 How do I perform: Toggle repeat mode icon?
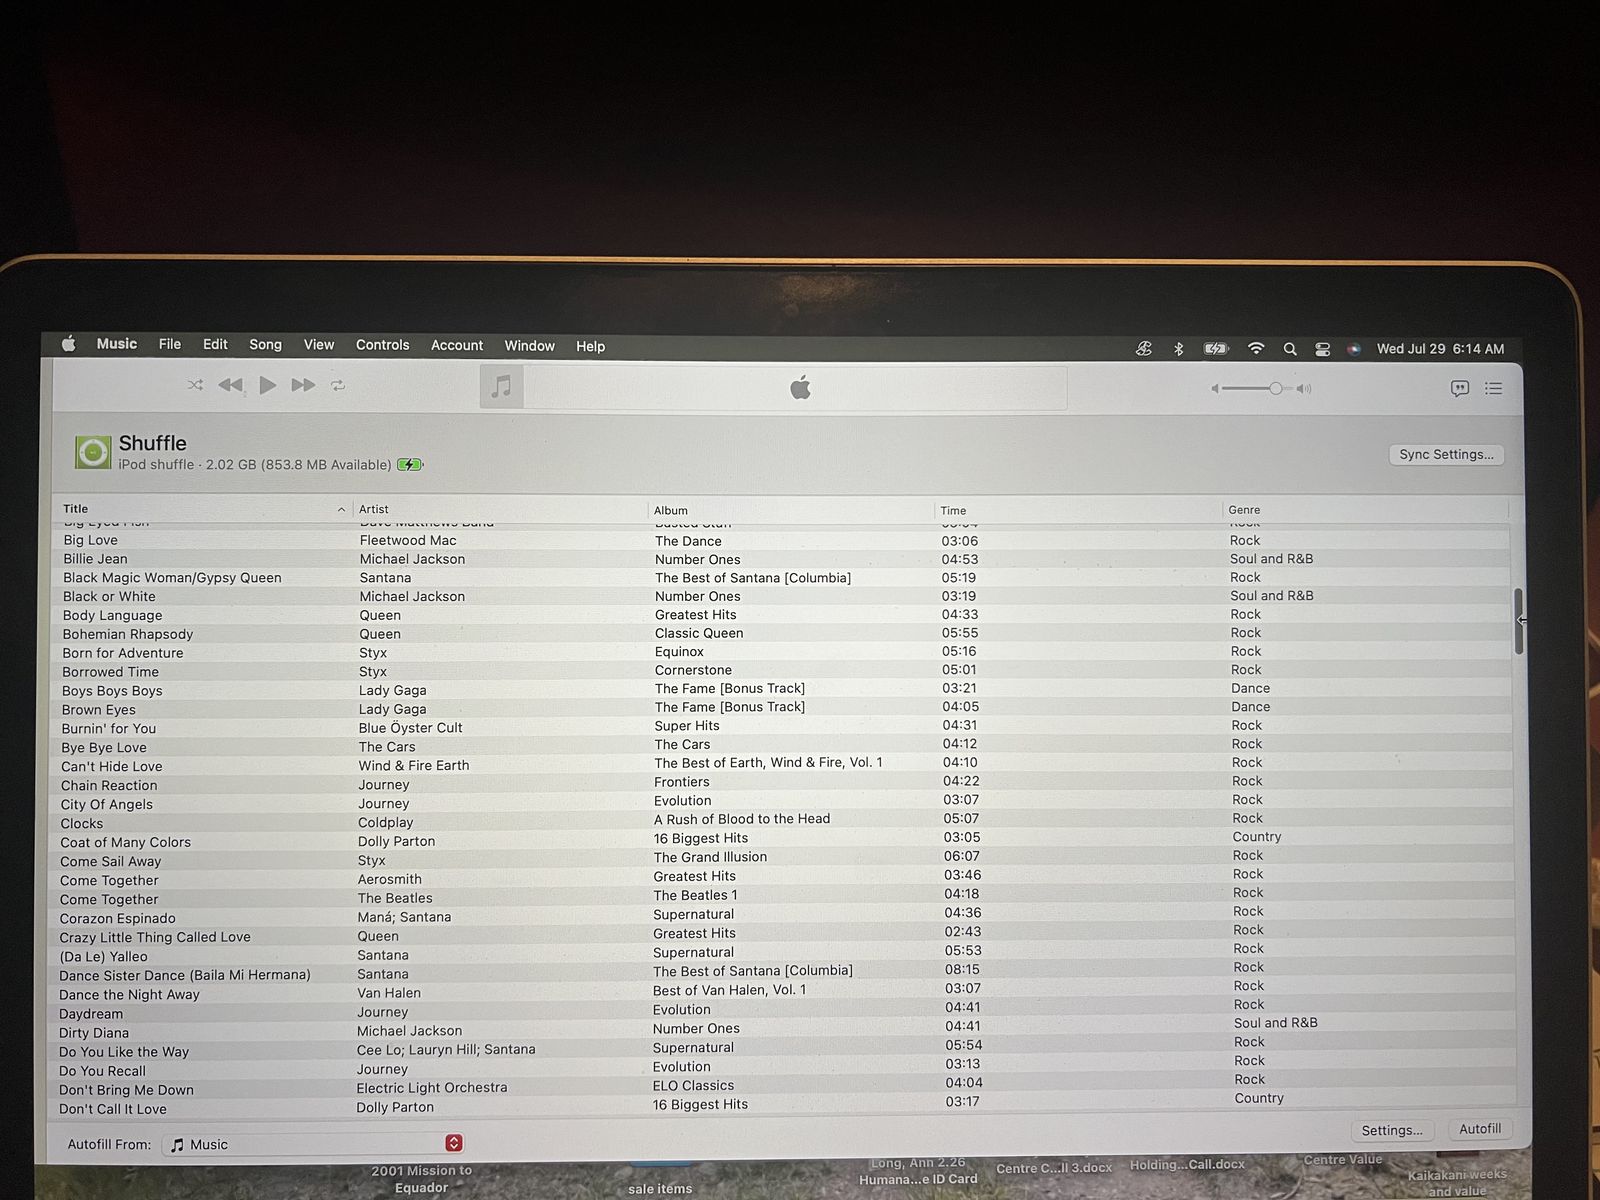338,385
